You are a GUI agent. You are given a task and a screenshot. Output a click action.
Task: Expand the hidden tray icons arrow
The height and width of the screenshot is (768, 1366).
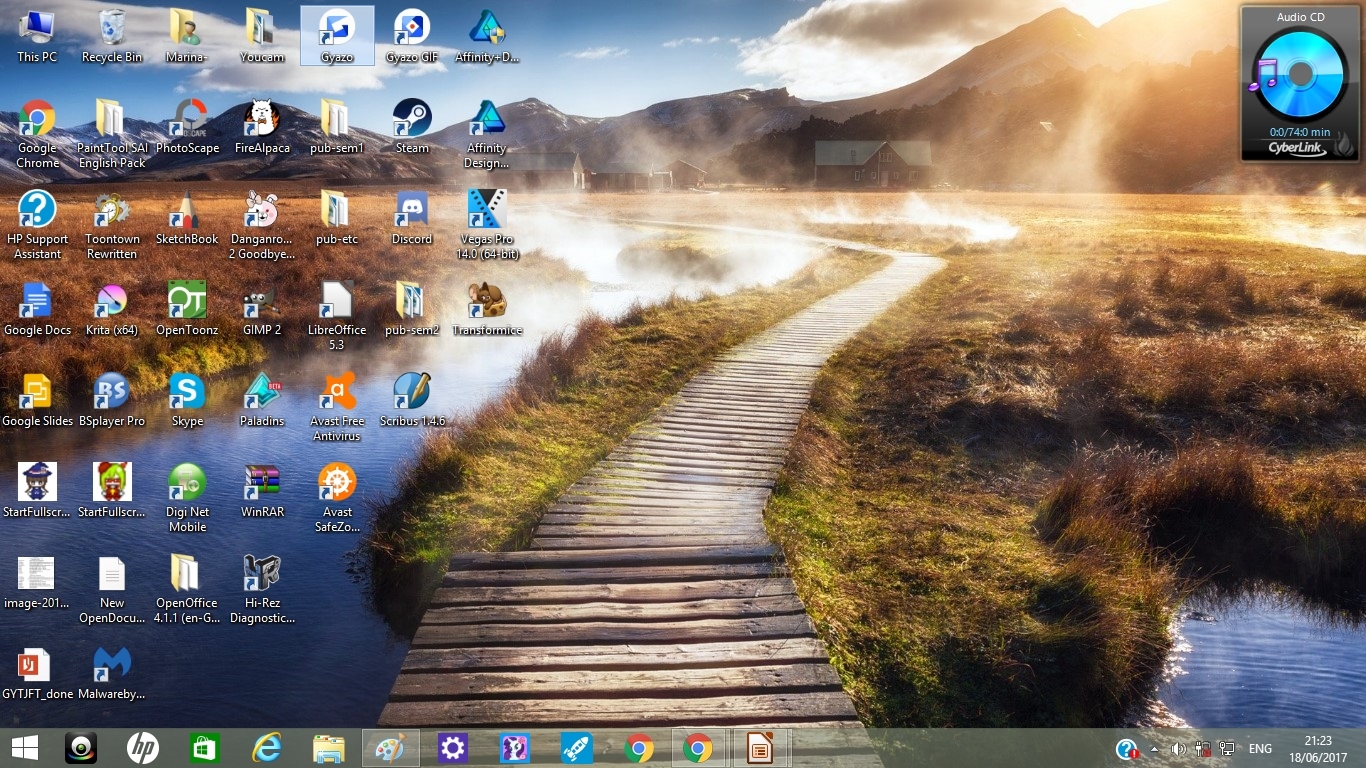(x=1154, y=749)
